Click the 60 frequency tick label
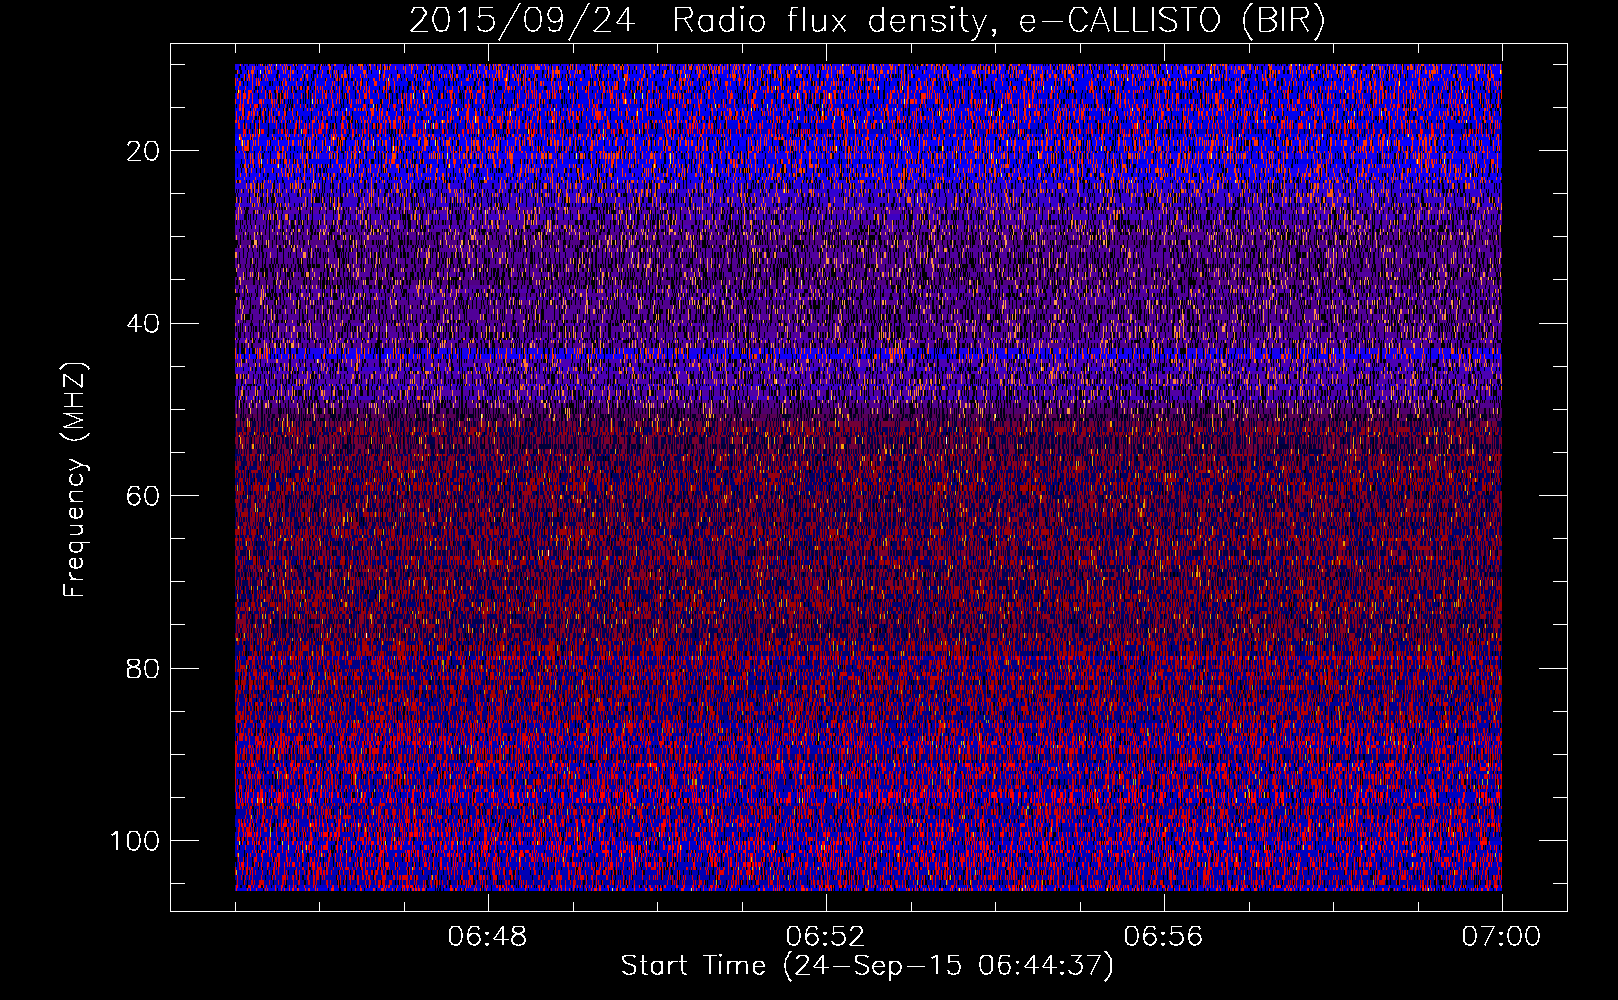This screenshot has height=1000, width=1618. point(144,496)
